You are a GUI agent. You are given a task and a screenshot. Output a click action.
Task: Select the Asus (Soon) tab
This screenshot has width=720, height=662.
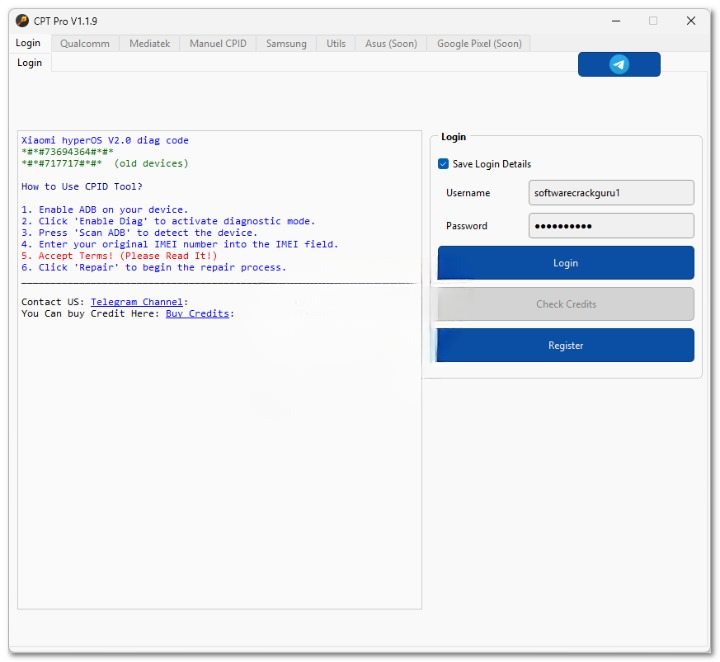(x=391, y=44)
